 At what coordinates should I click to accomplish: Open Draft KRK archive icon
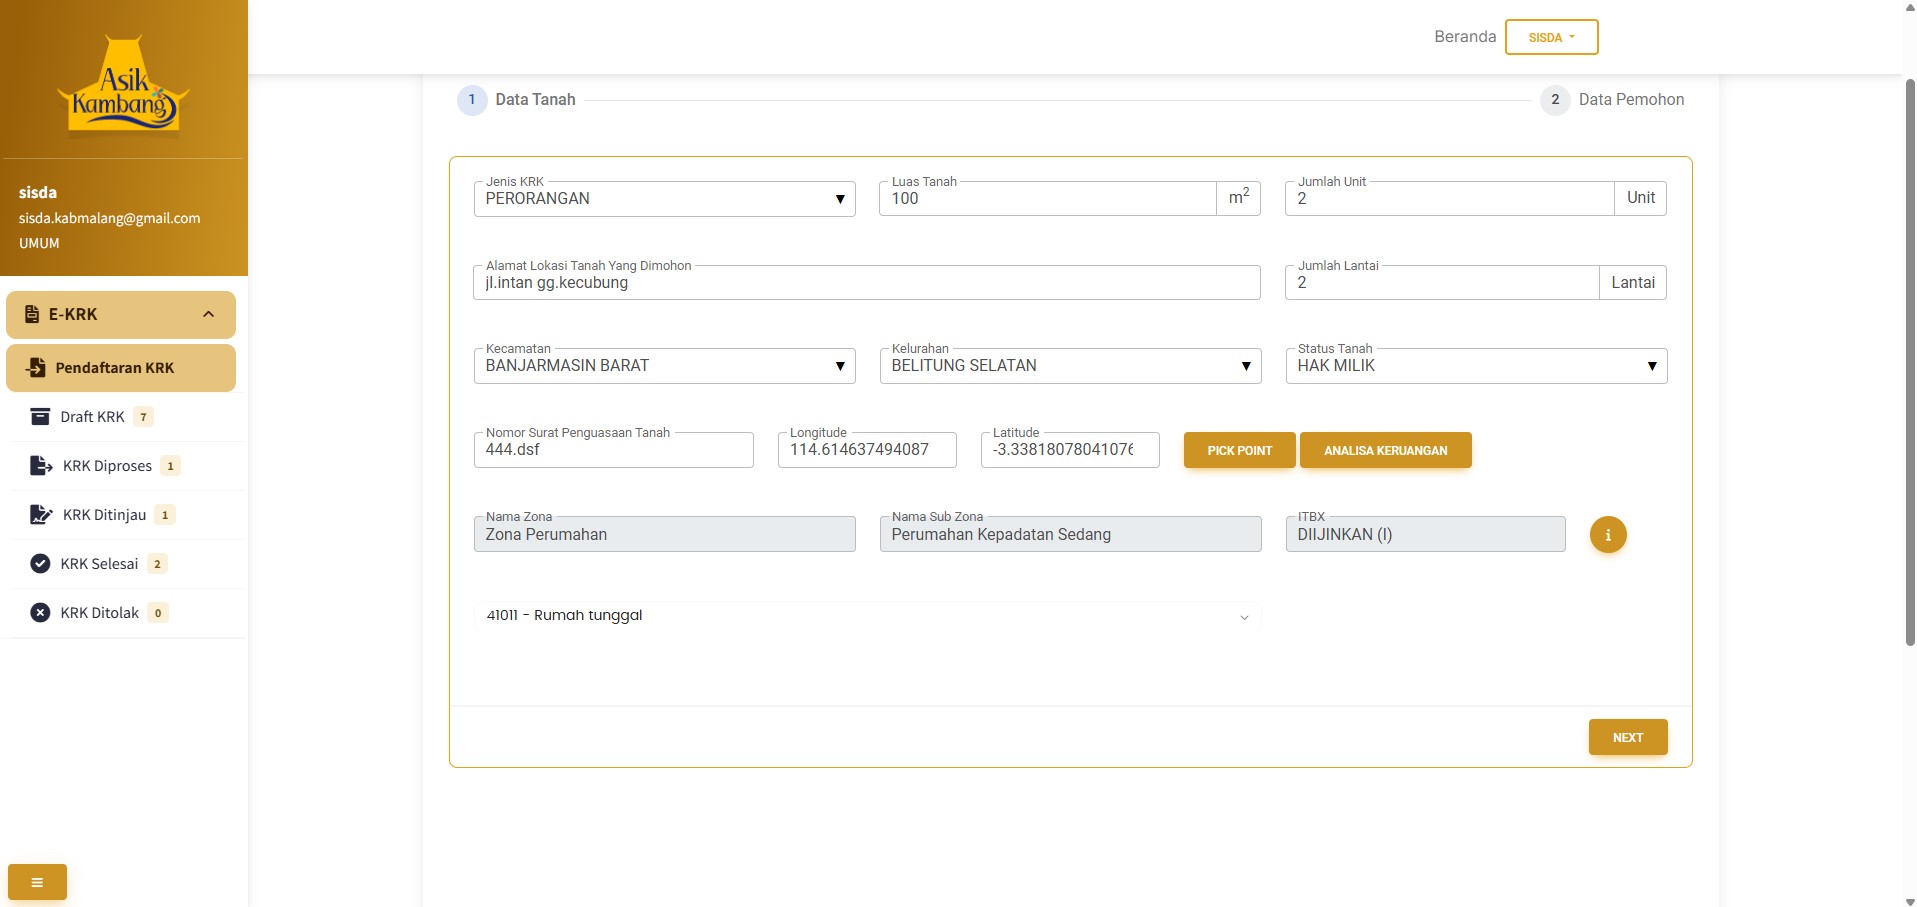tap(40, 417)
